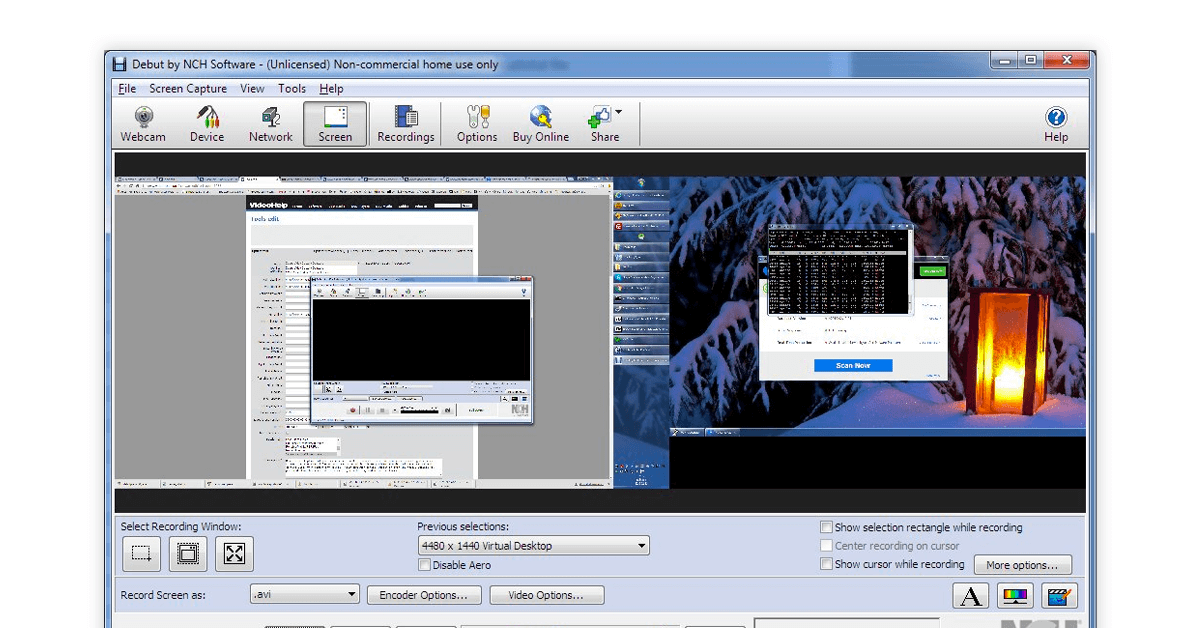The width and height of the screenshot is (1200, 628).
Task: Open the video watermark effects tool
Action: pos(1060,597)
